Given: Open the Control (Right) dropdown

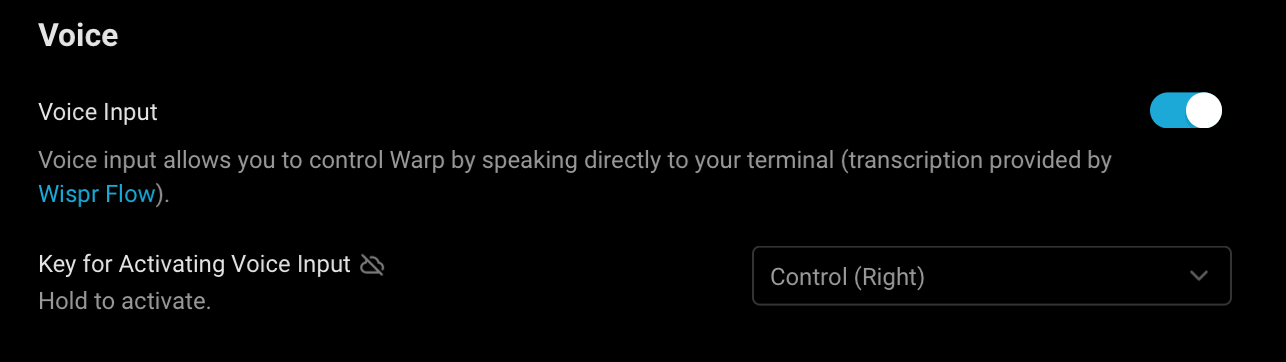Looking at the screenshot, I should [x=991, y=276].
